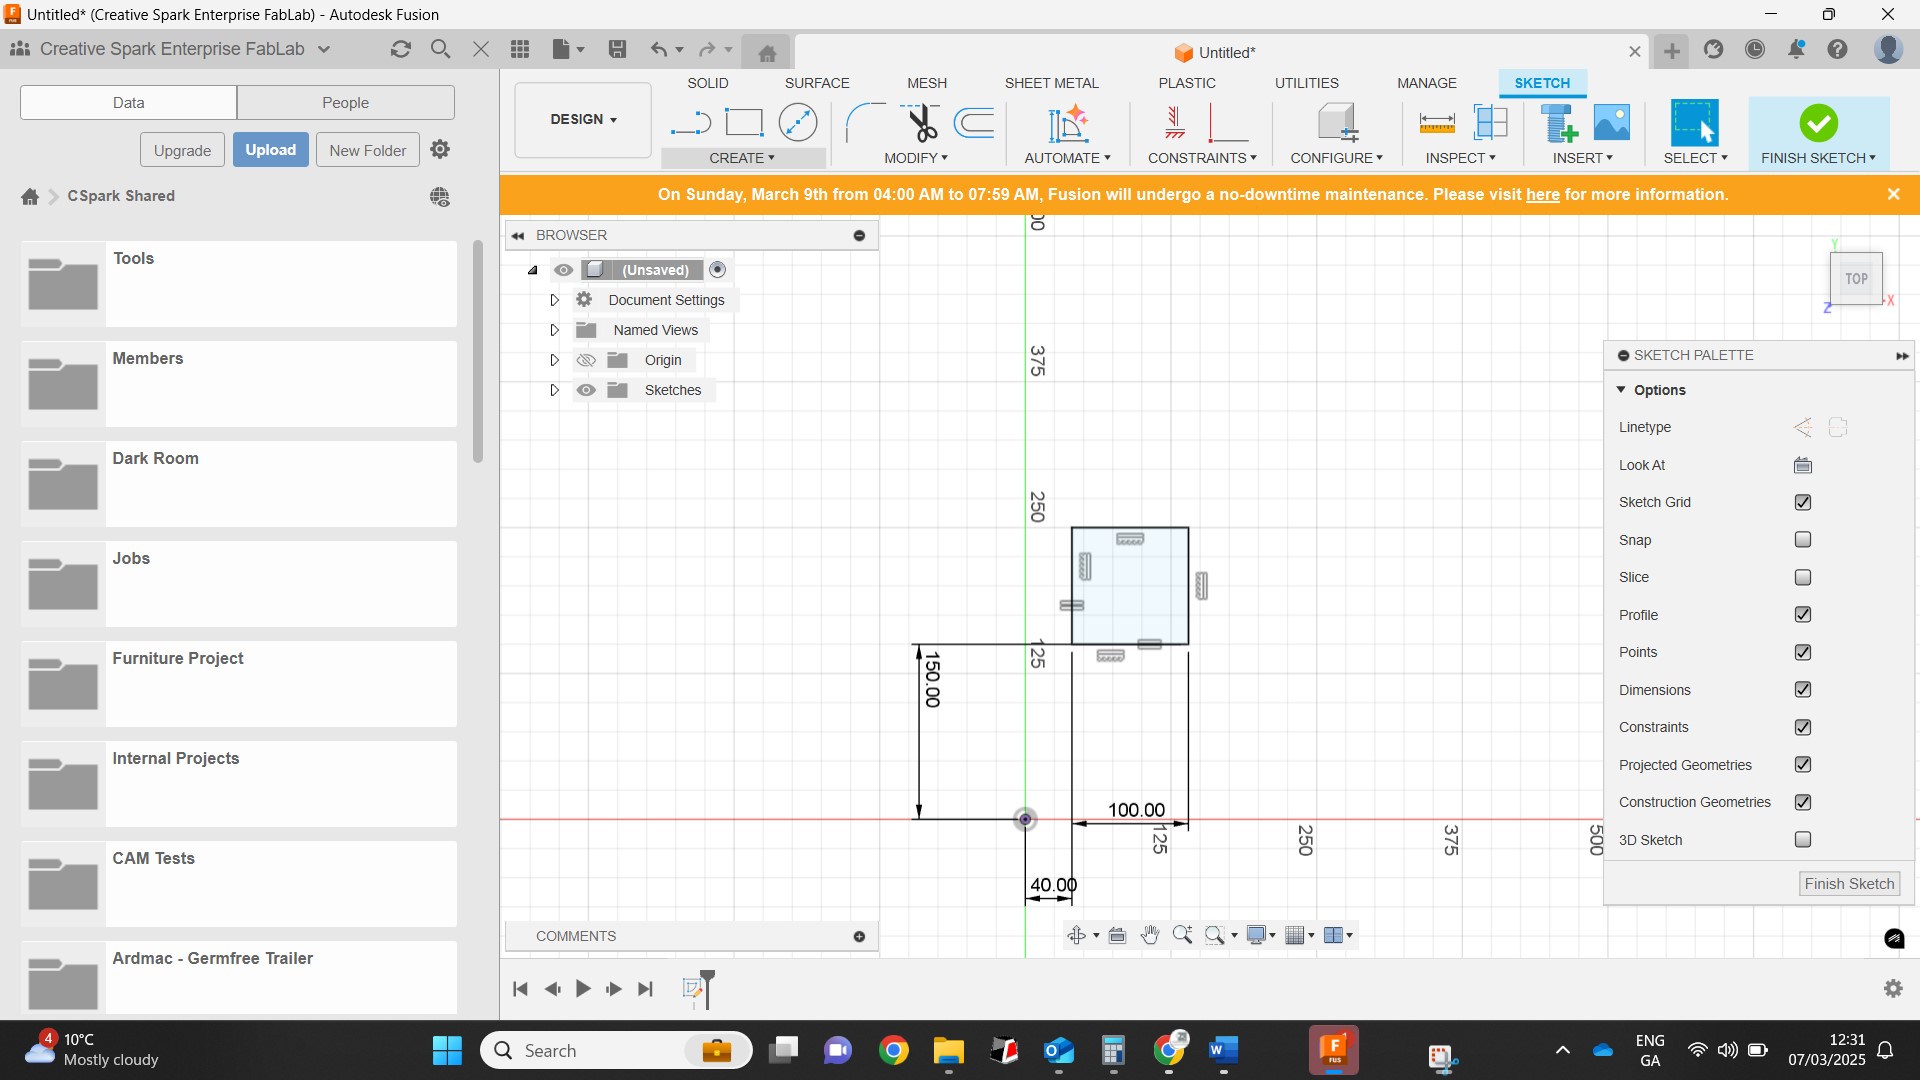Toggle the Points checkbox
The width and height of the screenshot is (1920, 1080).
tap(1803, 652)
